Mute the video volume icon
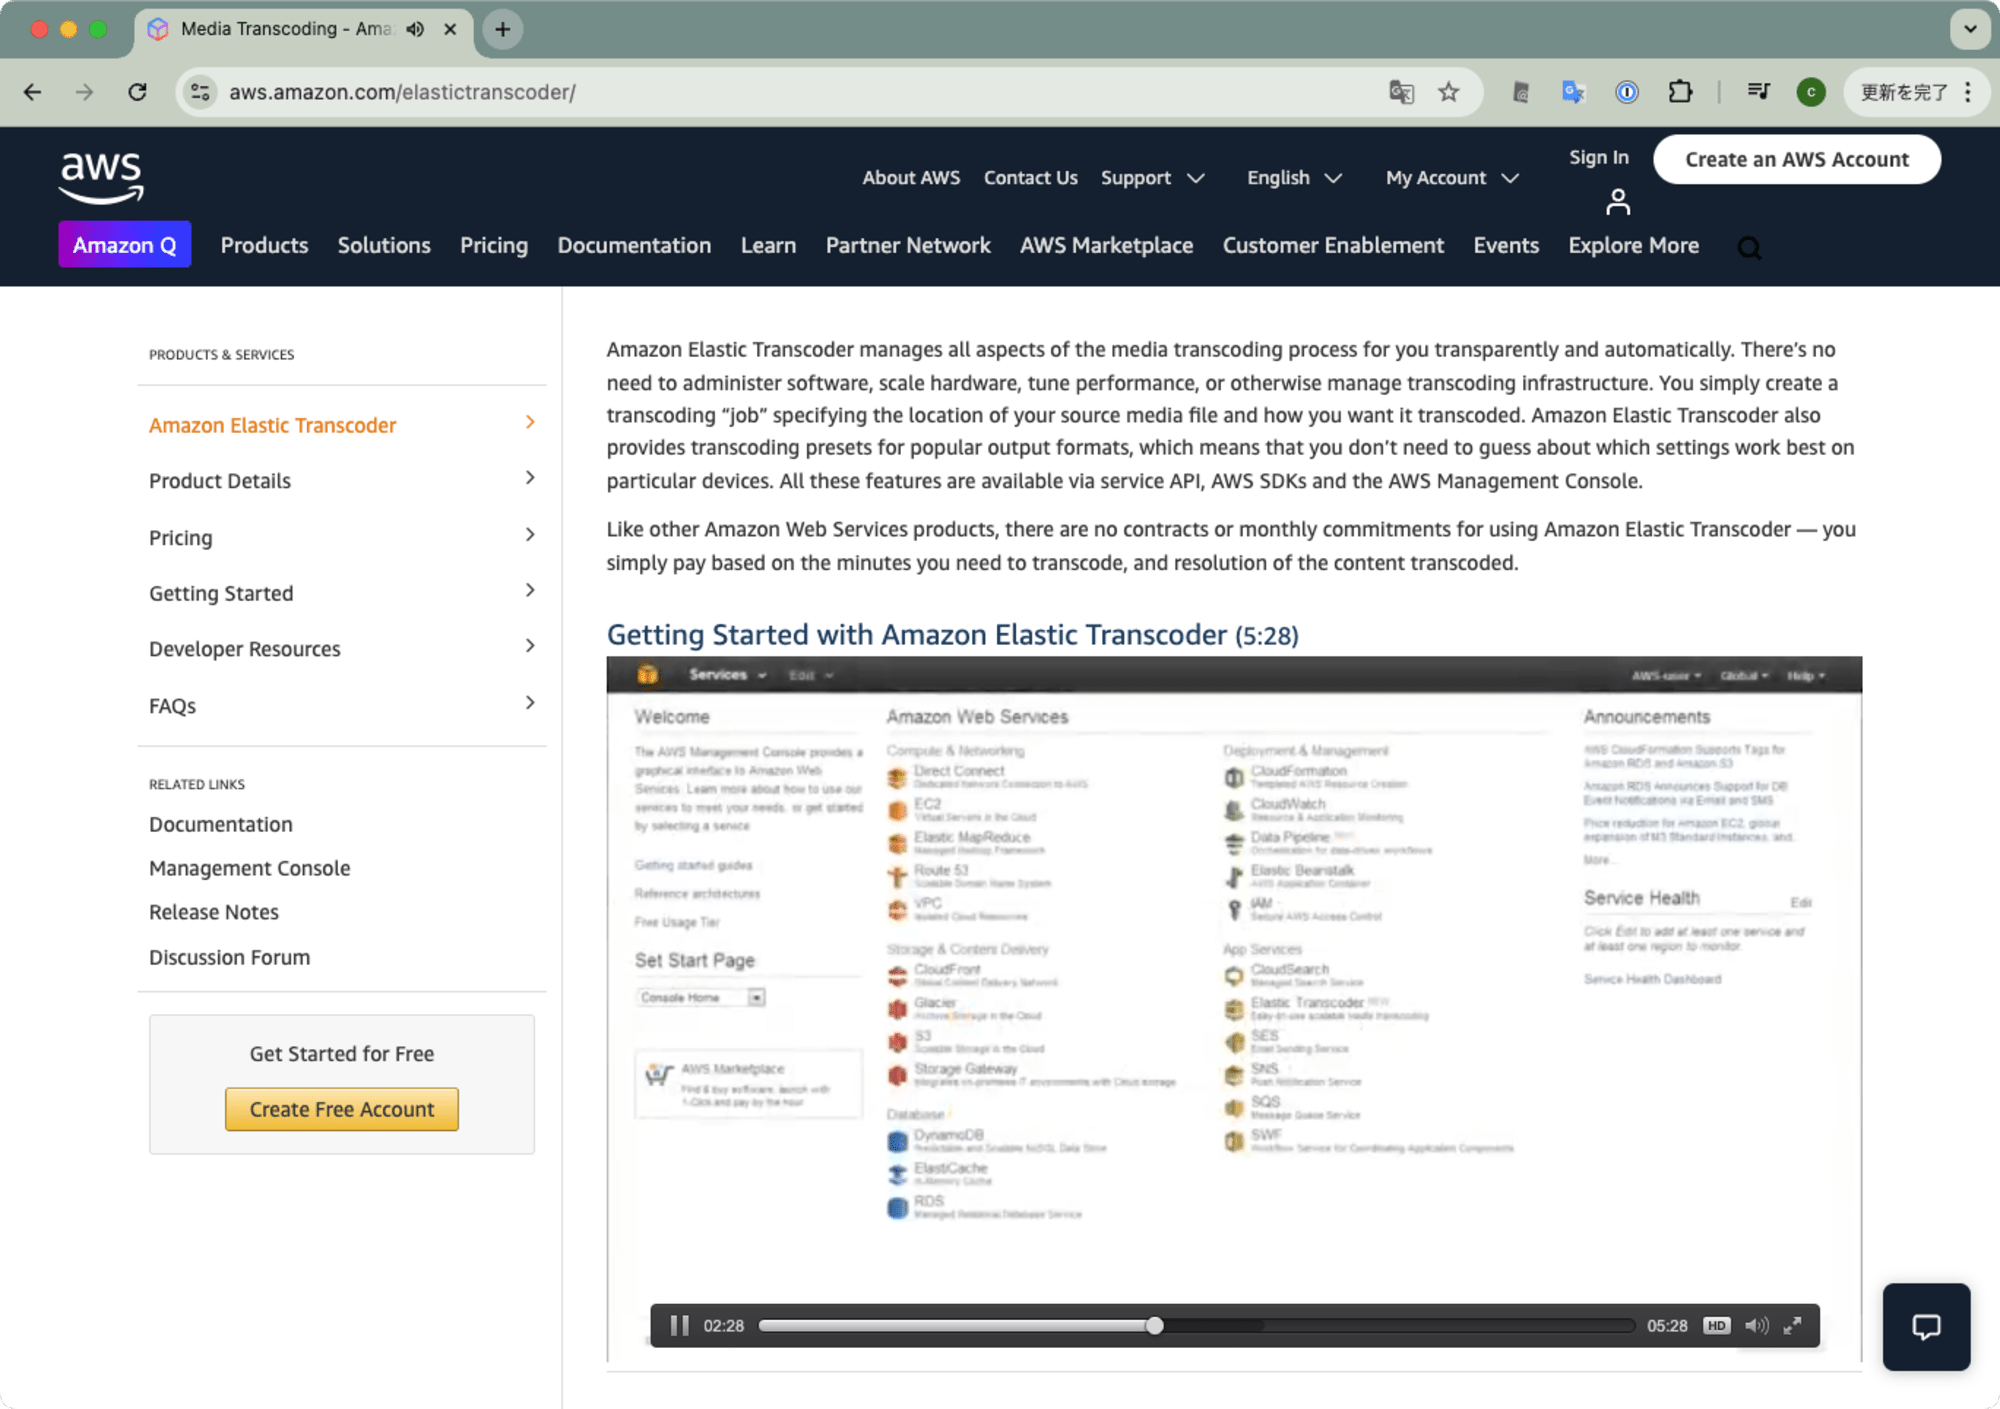The width and height of the screenshot is (2000, 1409). point(1756,1326)
